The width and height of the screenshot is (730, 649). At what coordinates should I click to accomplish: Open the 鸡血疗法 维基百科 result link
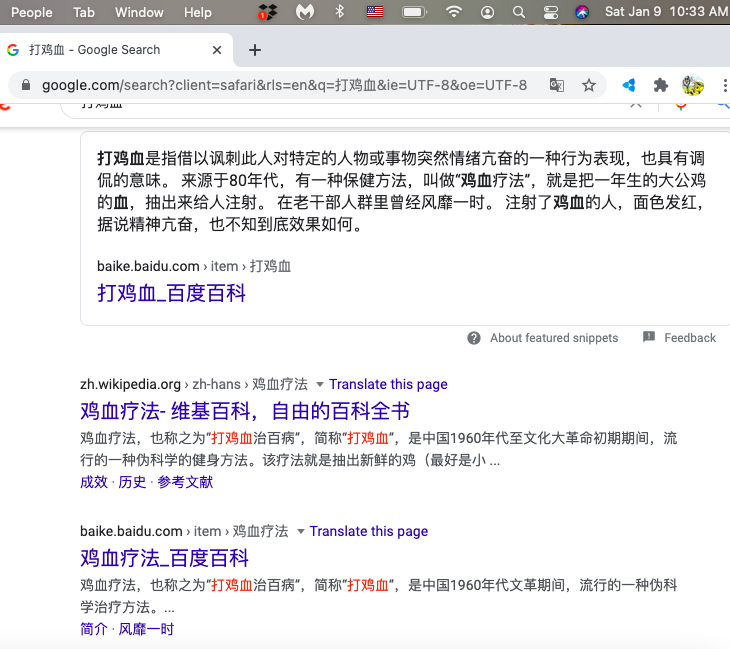tap(245, 411)
